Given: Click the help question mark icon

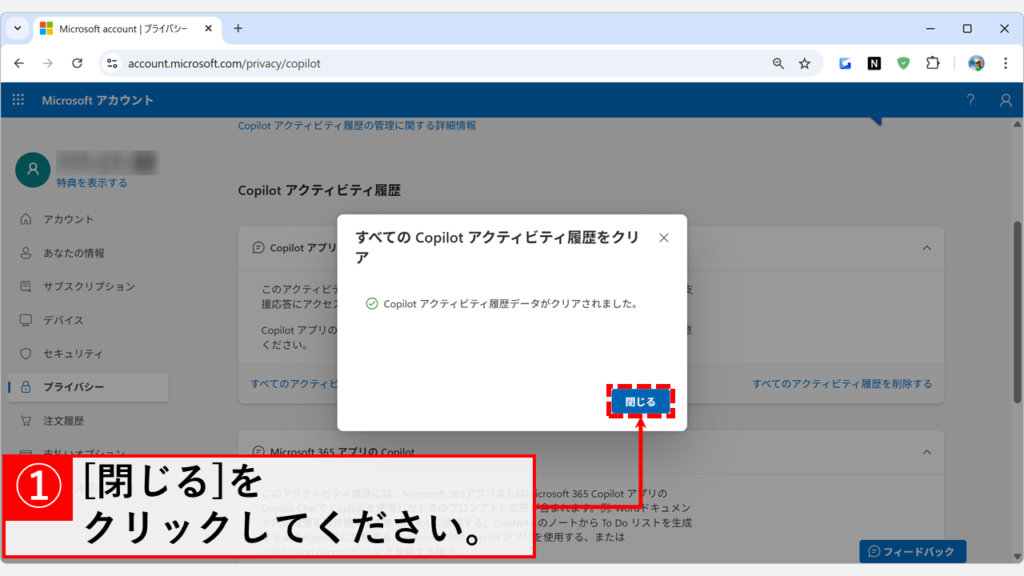Looking at the screenshot, I should point(970,100).
